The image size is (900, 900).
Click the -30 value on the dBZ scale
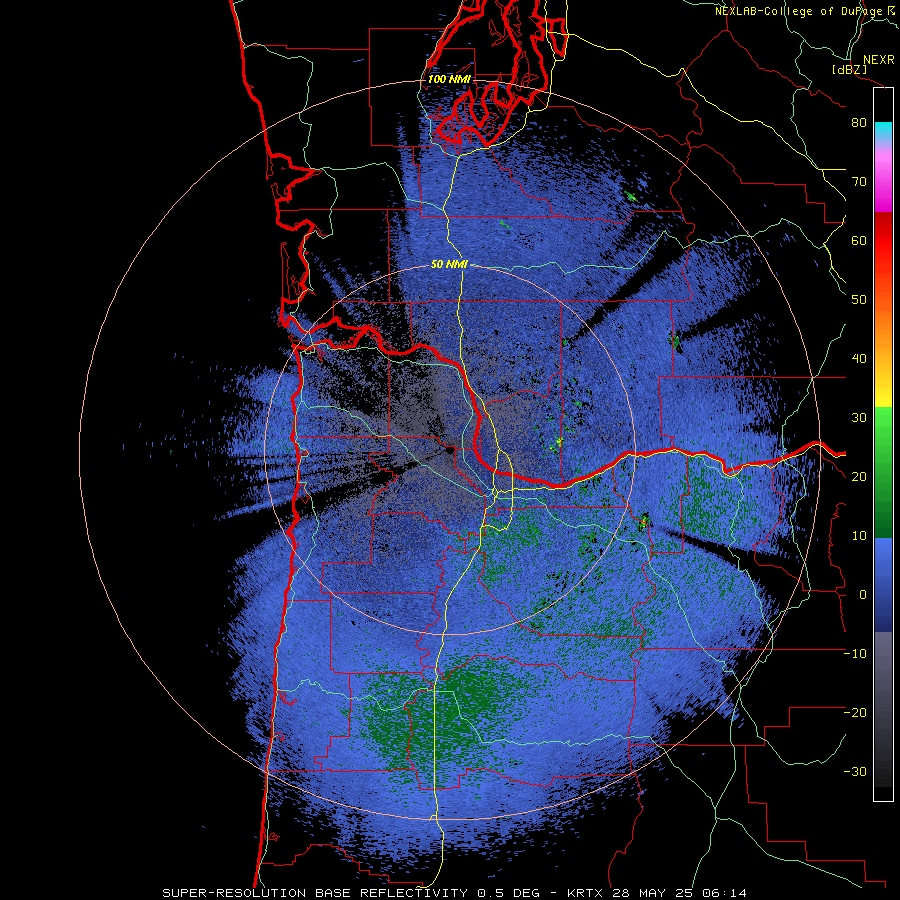[x=855, y=771]
